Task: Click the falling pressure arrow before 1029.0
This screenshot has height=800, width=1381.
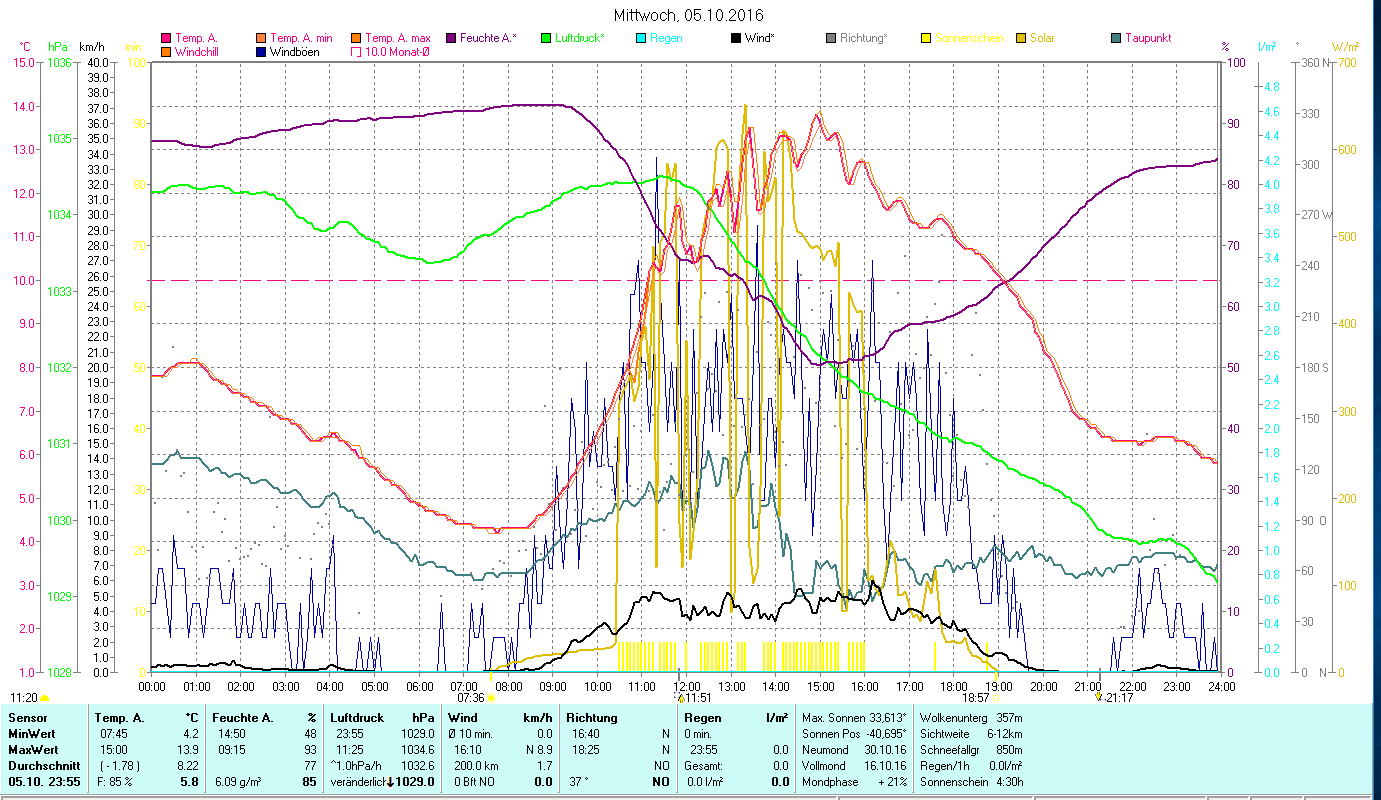Action: pyautogui.click(x=390, y=781)
